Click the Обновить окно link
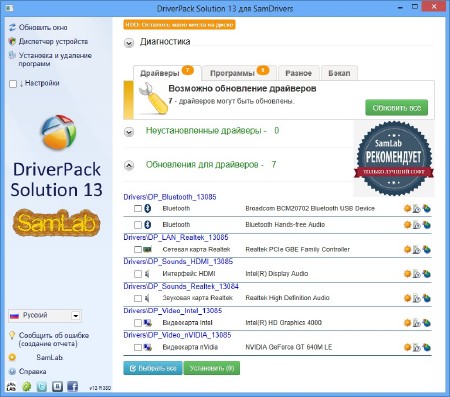450x397 pixels. click(43, 27)
